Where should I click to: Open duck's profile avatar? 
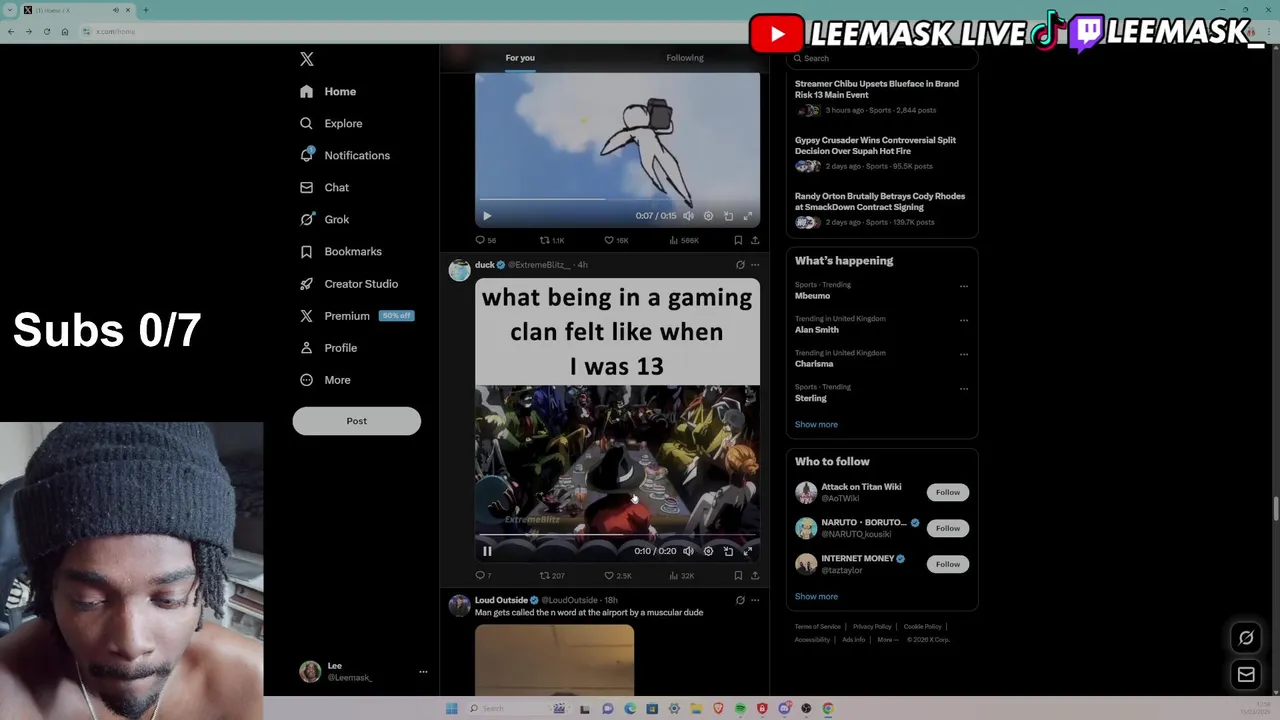click(459, 270)
